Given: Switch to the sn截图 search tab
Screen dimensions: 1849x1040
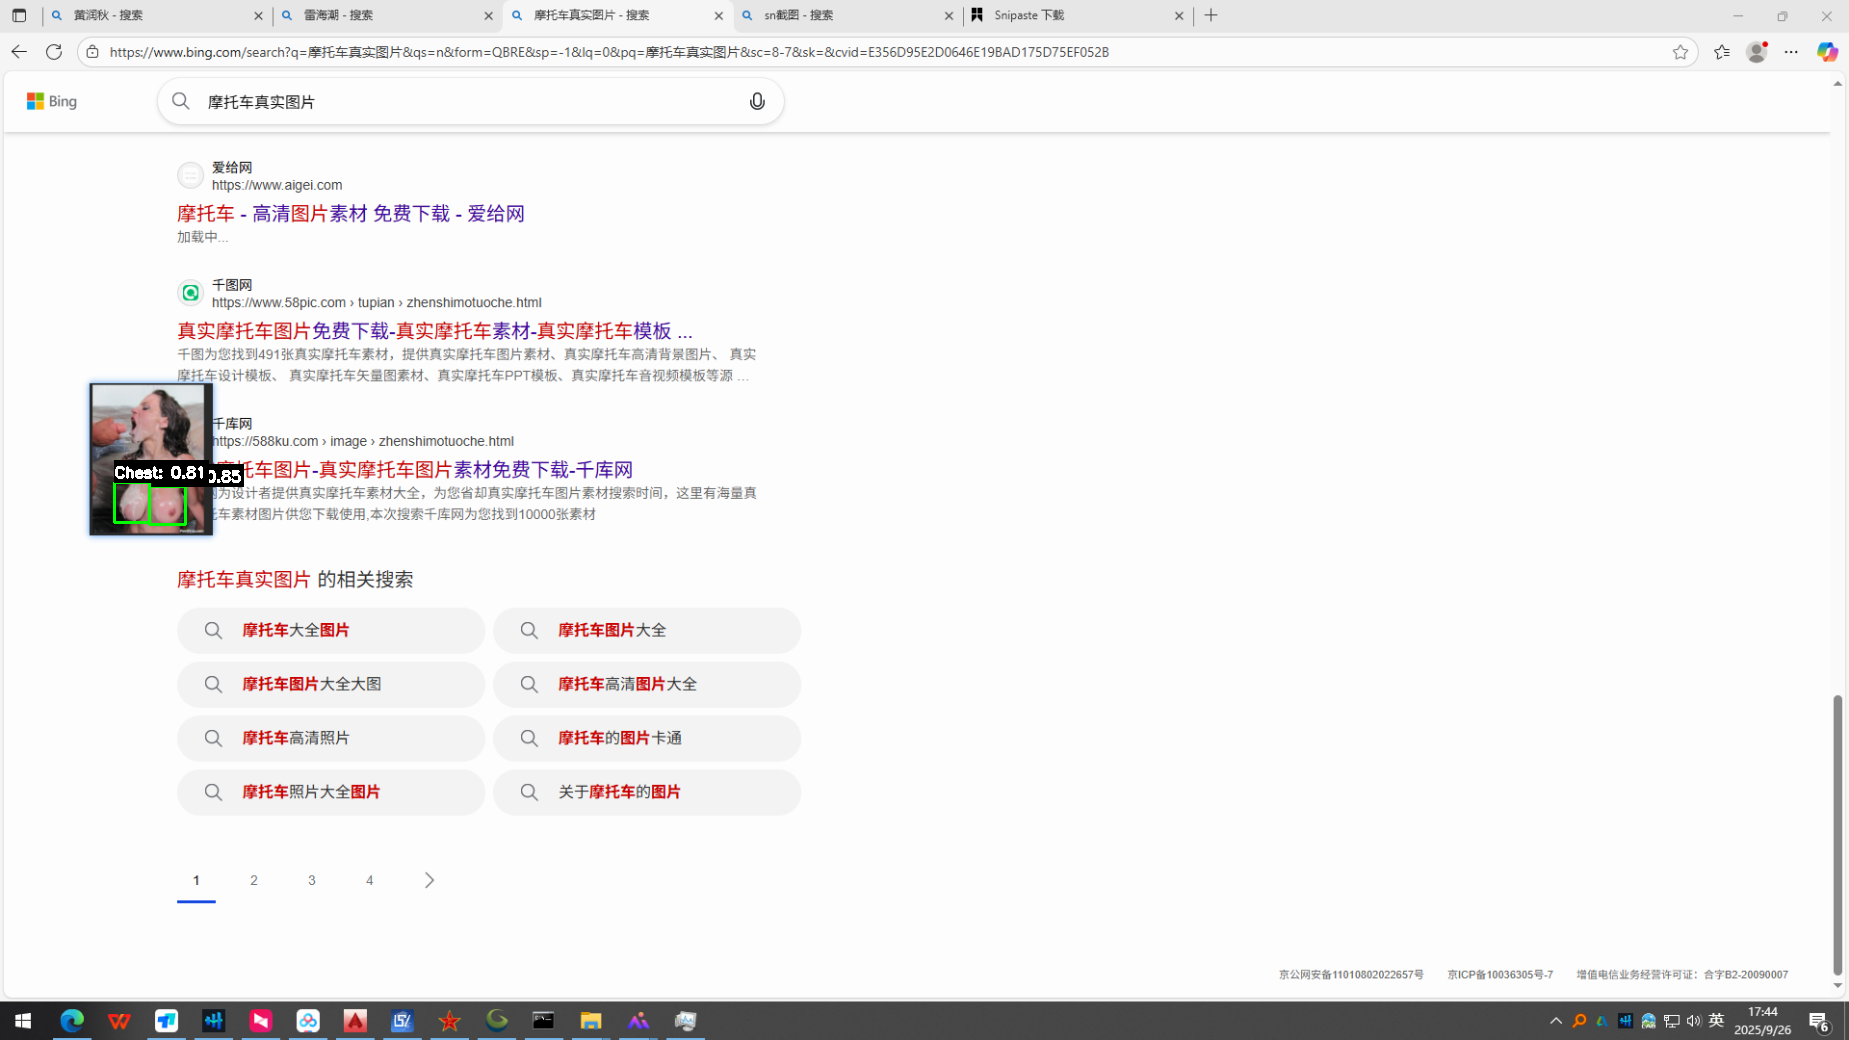Looking at the screenshot, I should click(845, 15).
